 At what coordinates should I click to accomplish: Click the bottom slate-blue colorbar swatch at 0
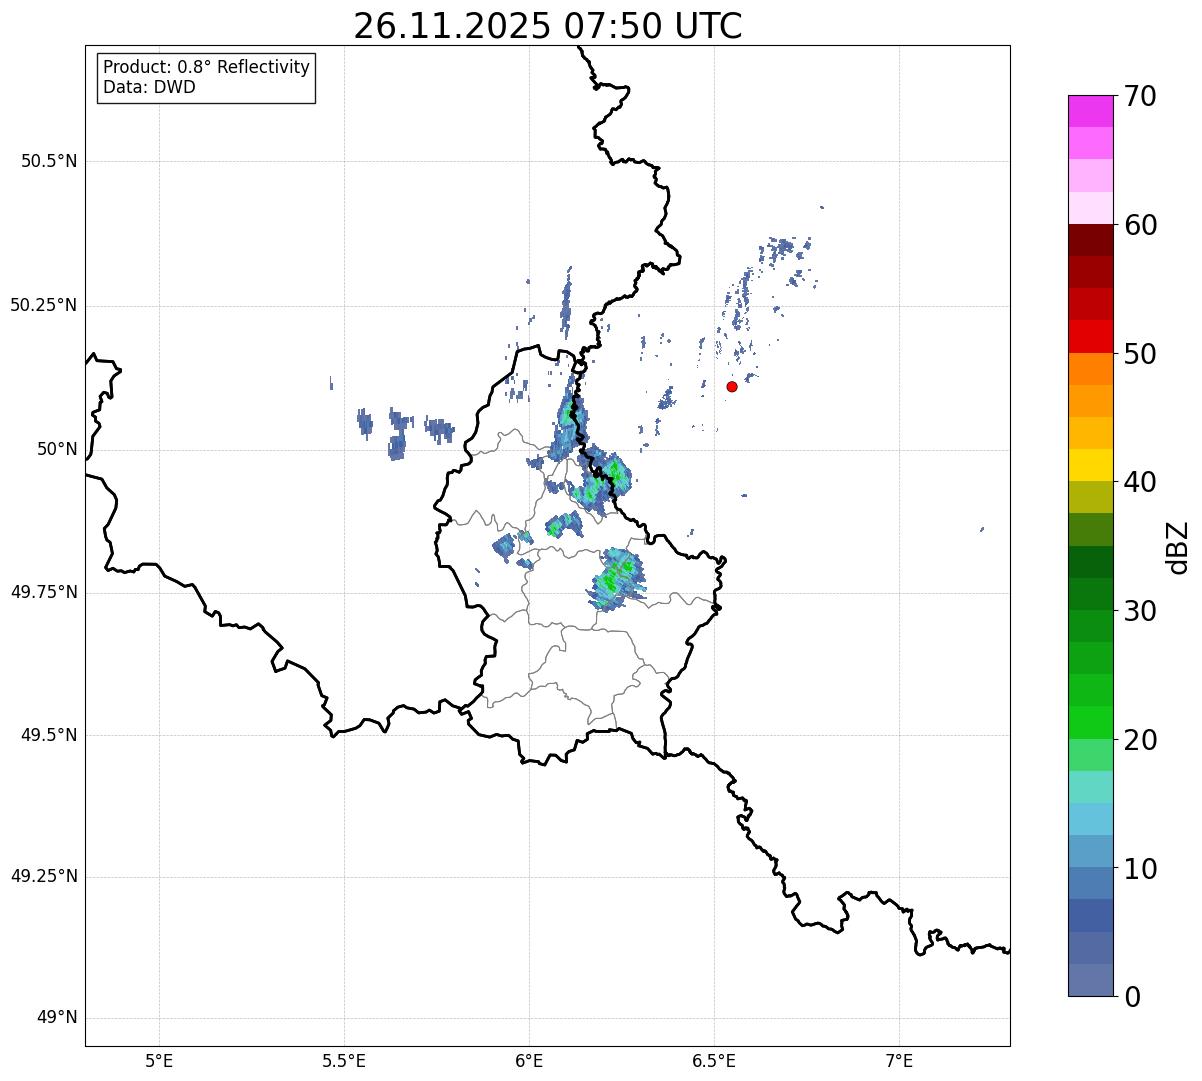click(x=1090, y=980)
